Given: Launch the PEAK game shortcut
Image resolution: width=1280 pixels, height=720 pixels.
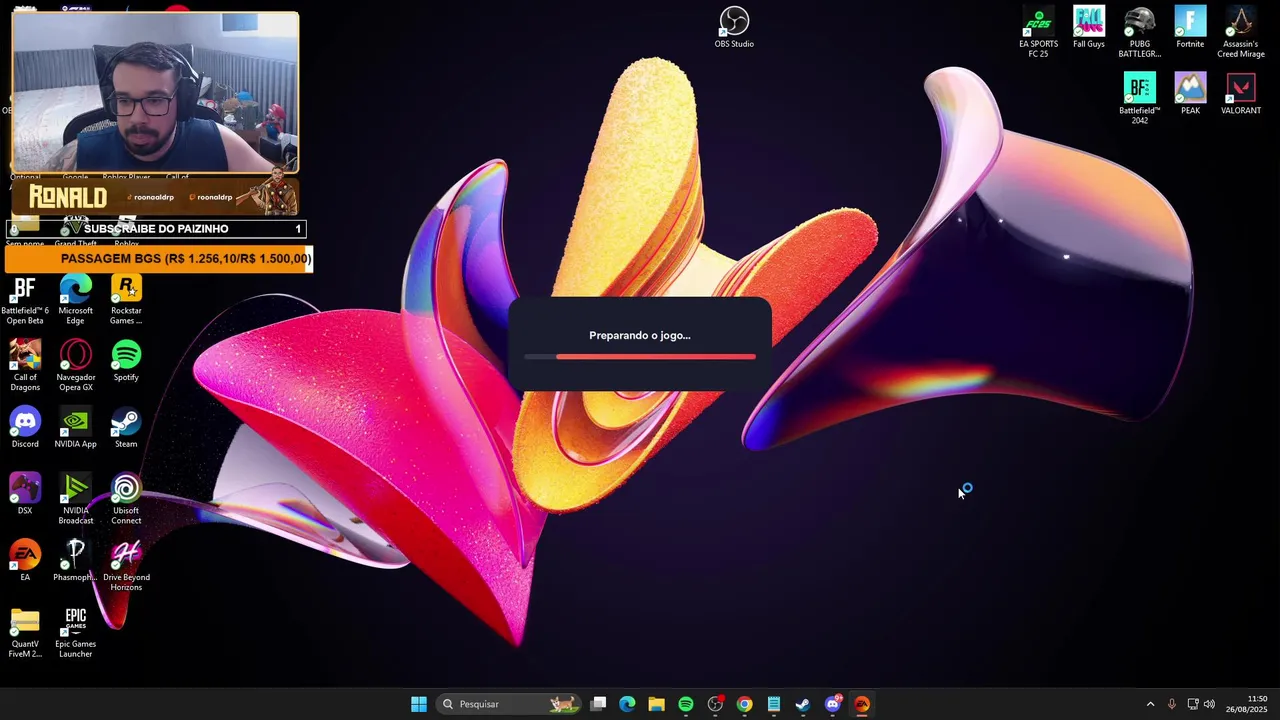Looking at the screenshot, I should (1190, 94).
